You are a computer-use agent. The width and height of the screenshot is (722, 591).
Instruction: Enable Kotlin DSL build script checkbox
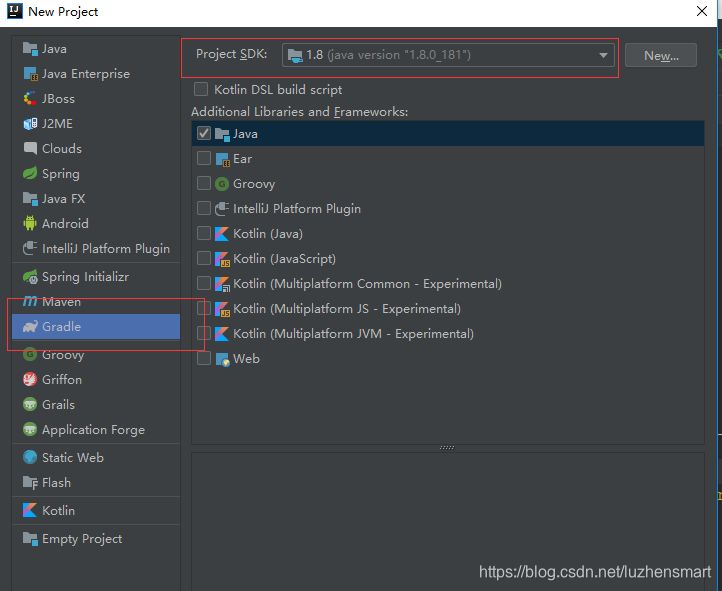pos(201,89)
